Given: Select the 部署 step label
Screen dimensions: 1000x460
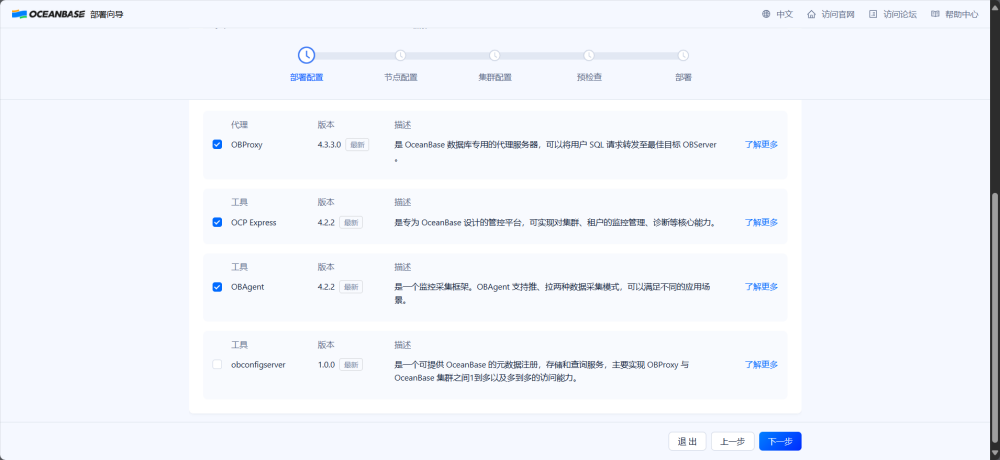Looking at the screenshot, I should click(683, 78).
